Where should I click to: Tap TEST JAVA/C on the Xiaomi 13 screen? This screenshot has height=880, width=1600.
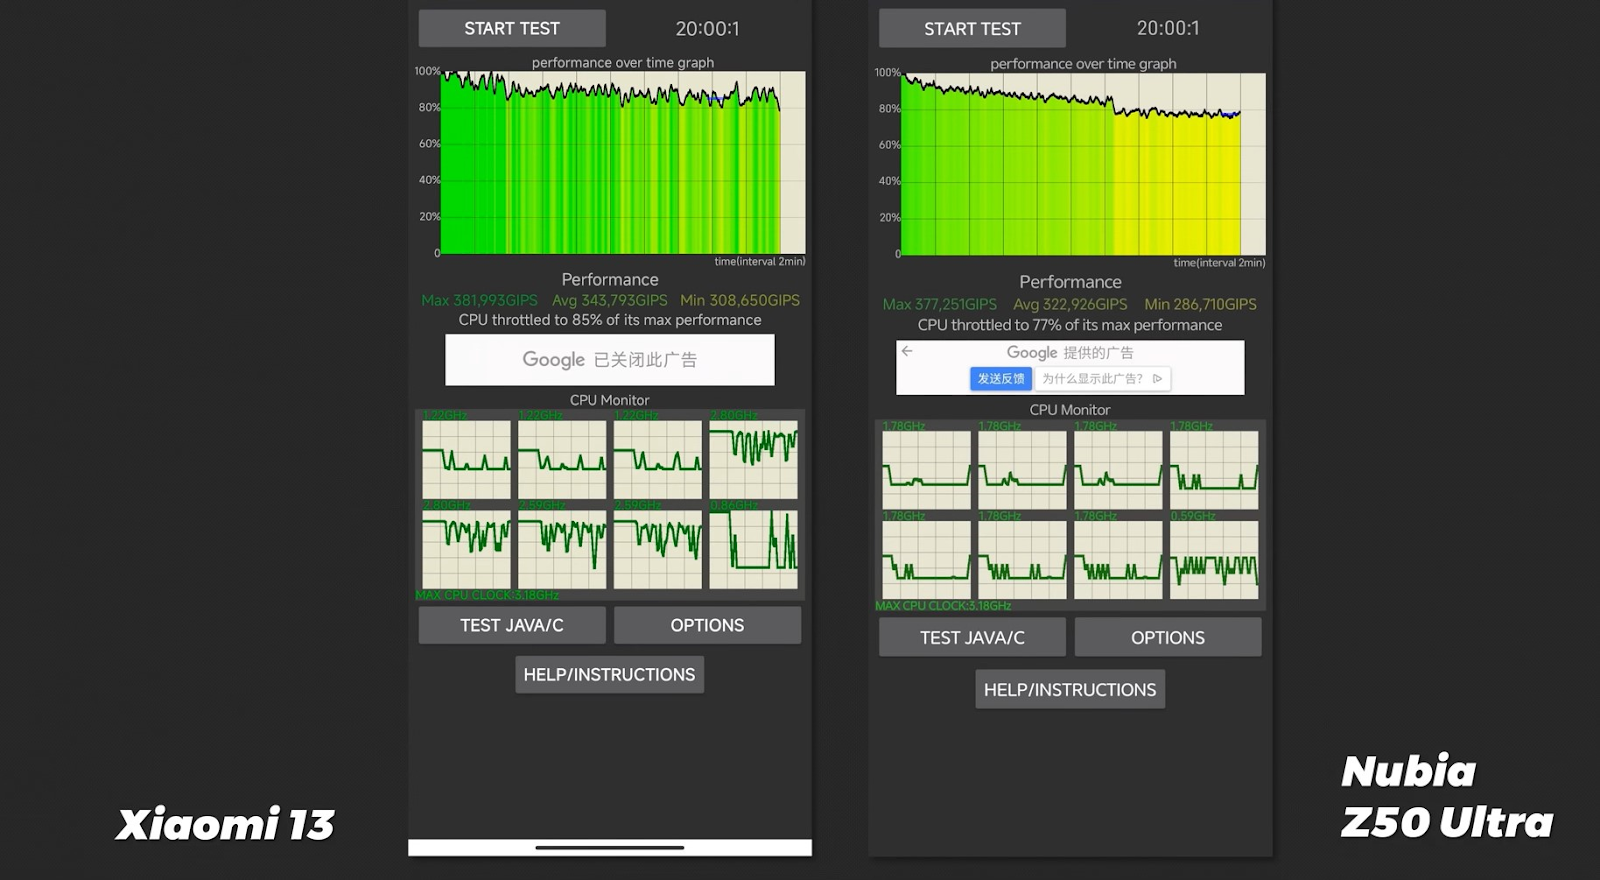[512, 625]
